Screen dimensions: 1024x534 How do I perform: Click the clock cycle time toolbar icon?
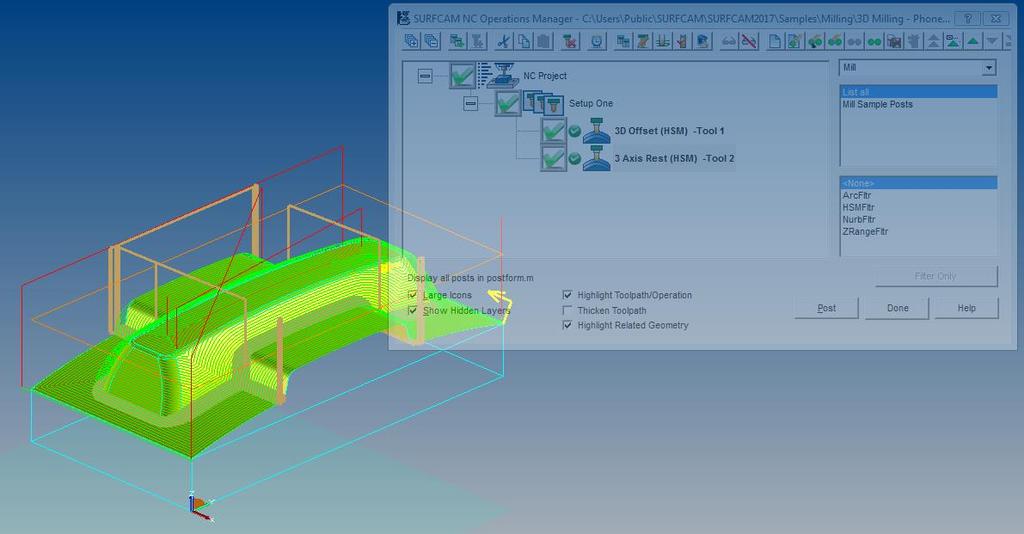(598, 41)
